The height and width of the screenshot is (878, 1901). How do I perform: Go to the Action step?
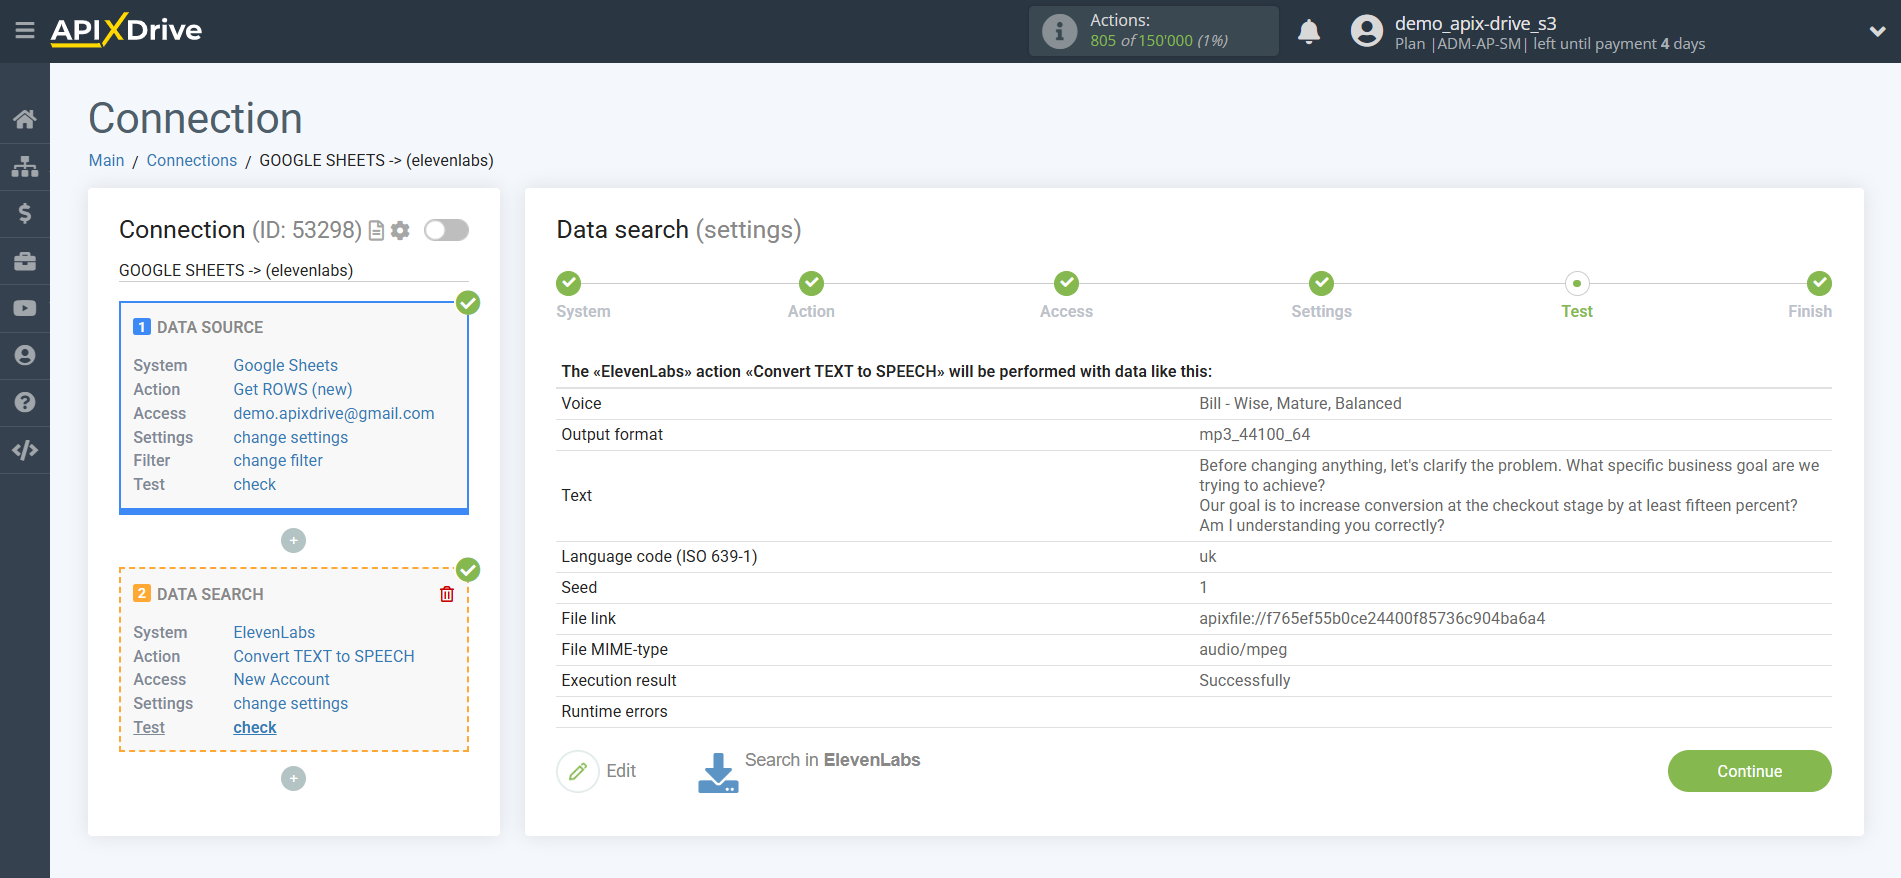point(811,283)
